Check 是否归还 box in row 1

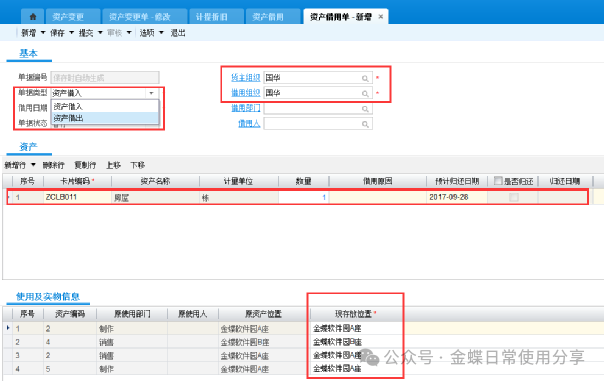coord(513,197)
